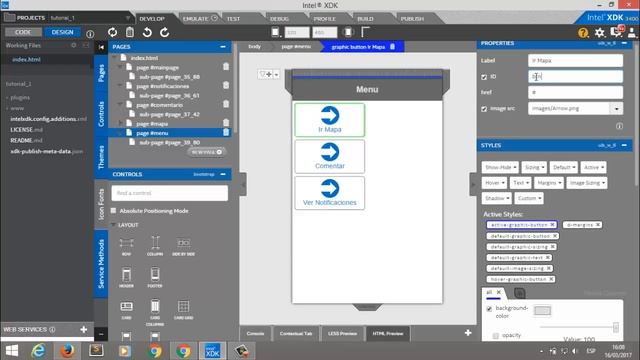Click the device orientation icon beside size fields
Image resolution: width=640 pixels, height=360 pixels.
[x=348, y=32]
